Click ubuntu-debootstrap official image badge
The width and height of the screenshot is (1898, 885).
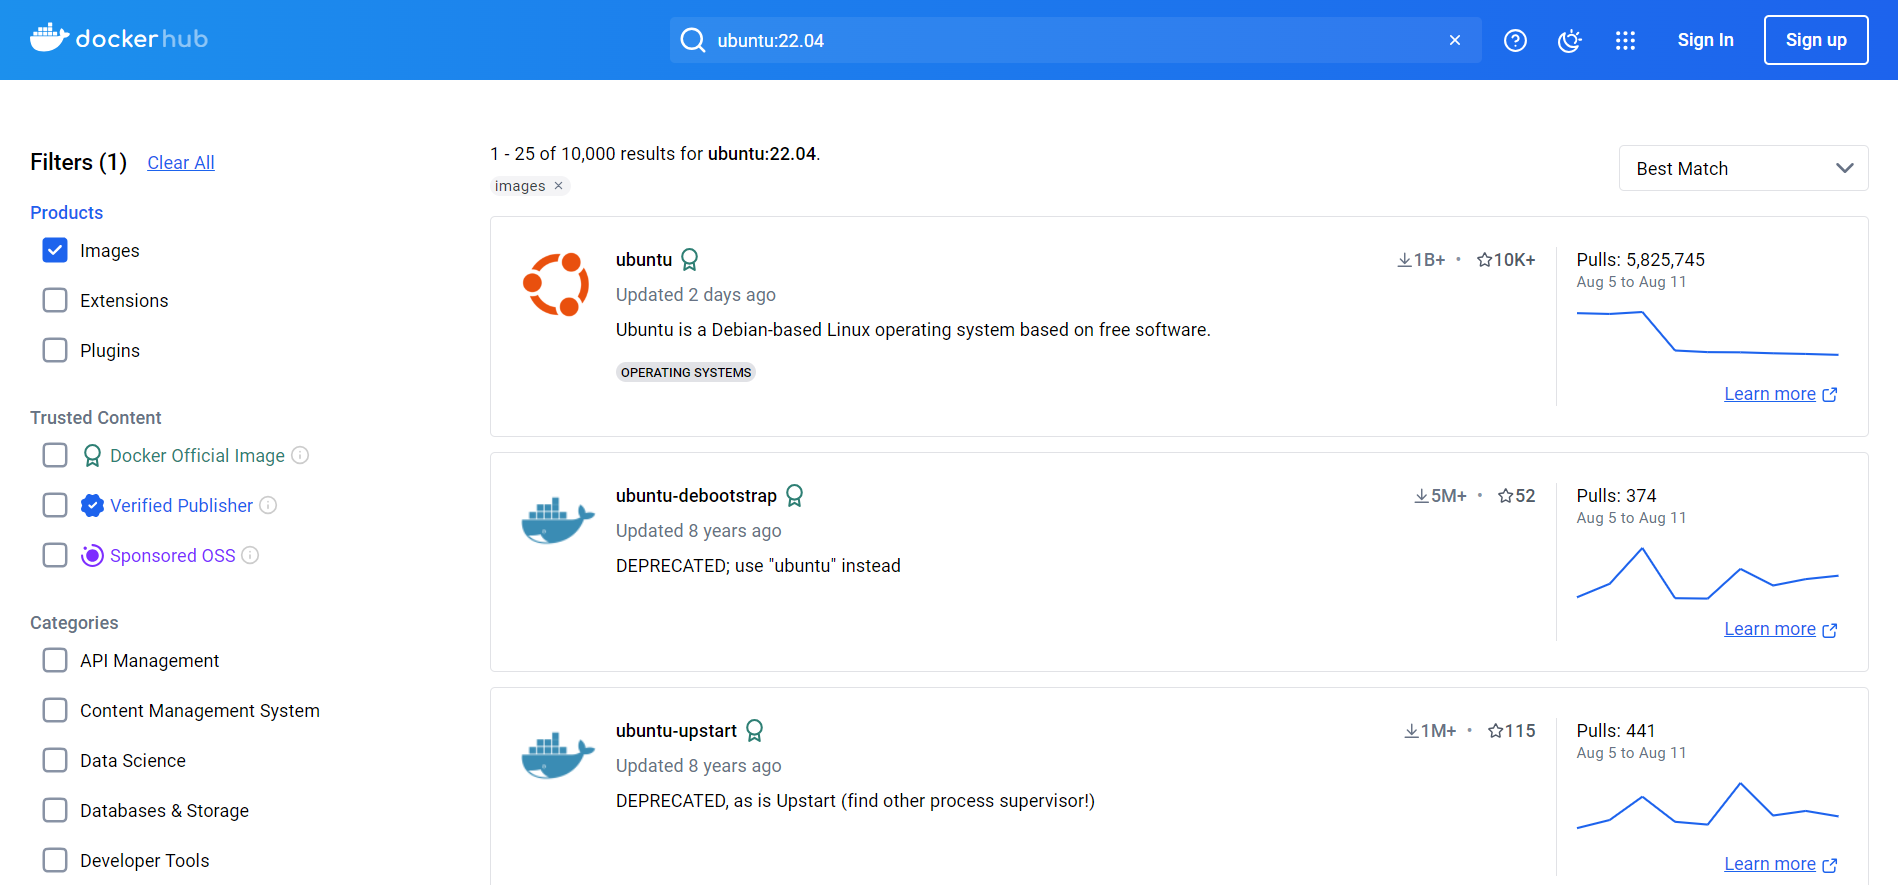tap(794, 495)
